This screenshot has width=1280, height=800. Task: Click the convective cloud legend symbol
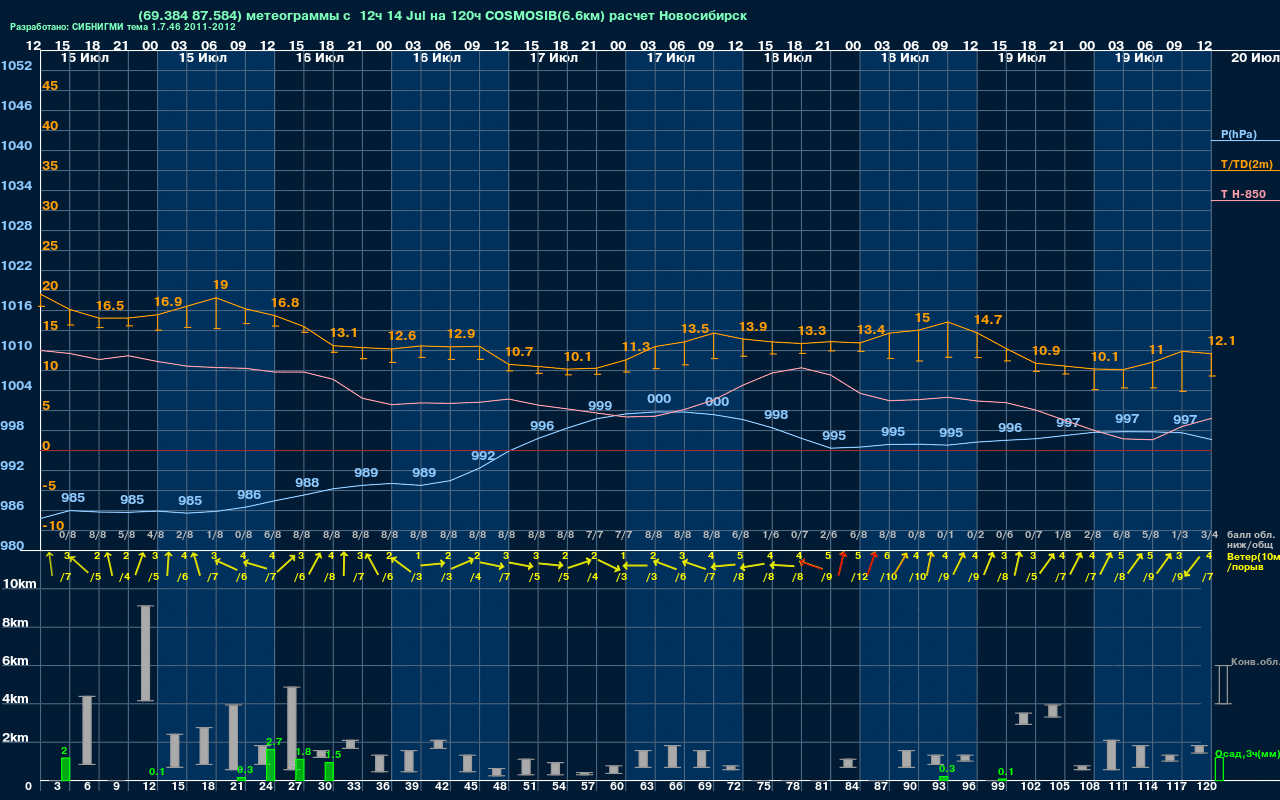click(x=1223, y=685)
